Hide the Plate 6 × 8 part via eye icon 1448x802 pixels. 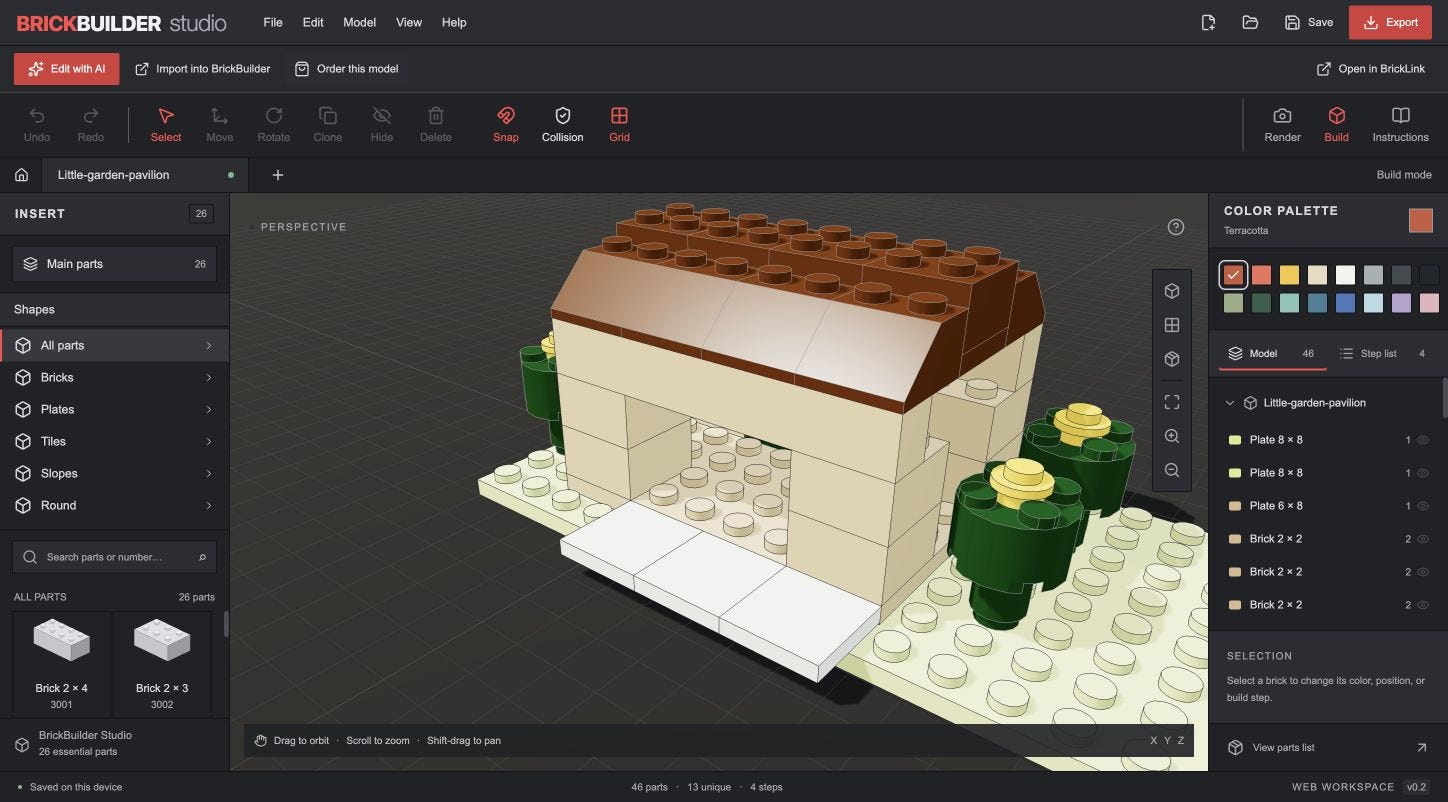point(1423,506)
